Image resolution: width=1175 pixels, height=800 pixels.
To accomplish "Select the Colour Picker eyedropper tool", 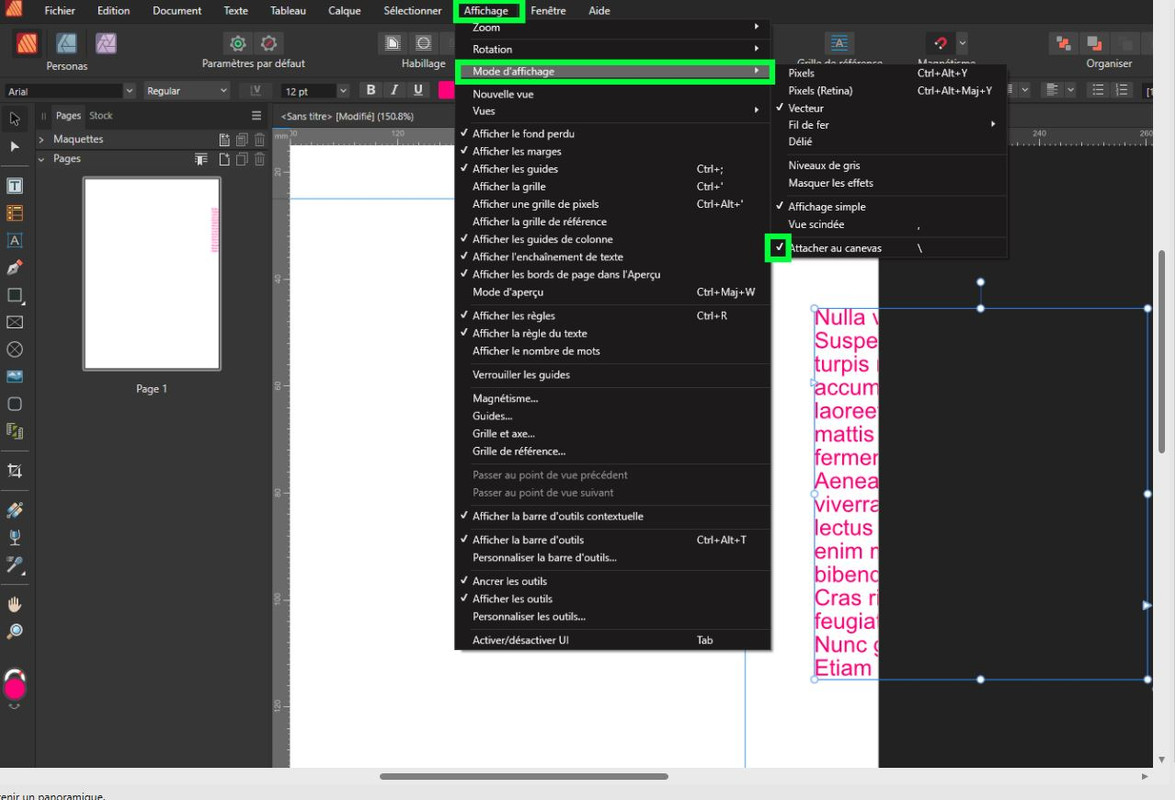I will pos(14,565).
